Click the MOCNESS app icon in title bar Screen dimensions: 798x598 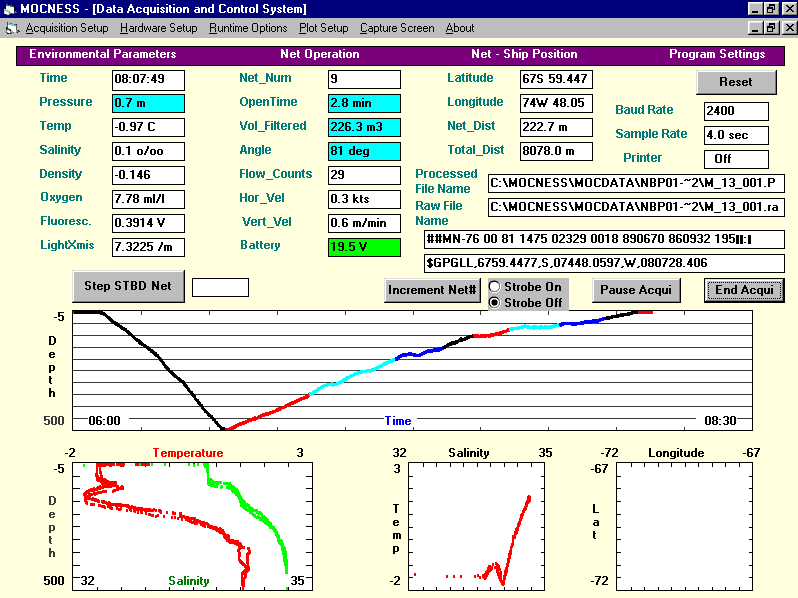click(10, 9)
